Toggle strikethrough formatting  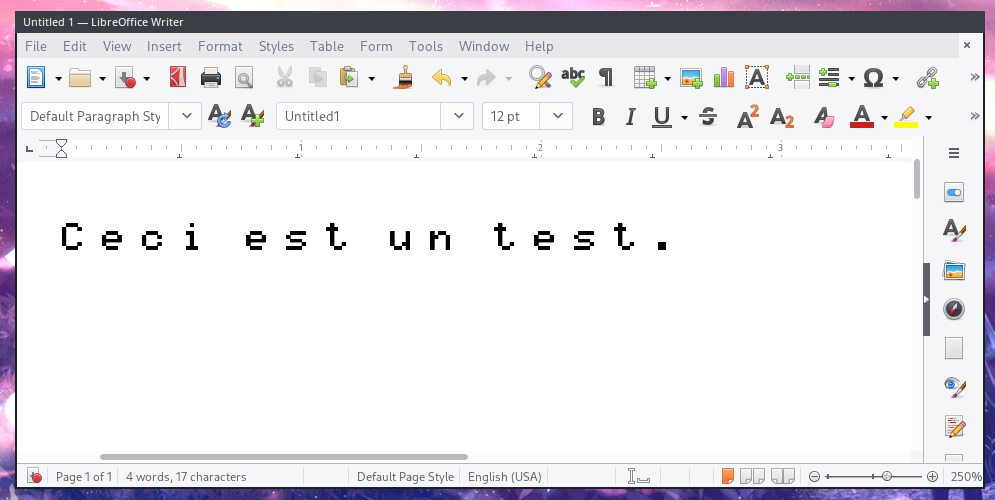[708, 117]
